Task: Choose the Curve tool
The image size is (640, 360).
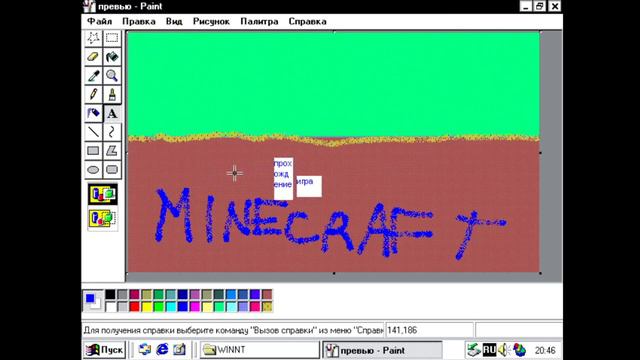Action: click(112, 132)
